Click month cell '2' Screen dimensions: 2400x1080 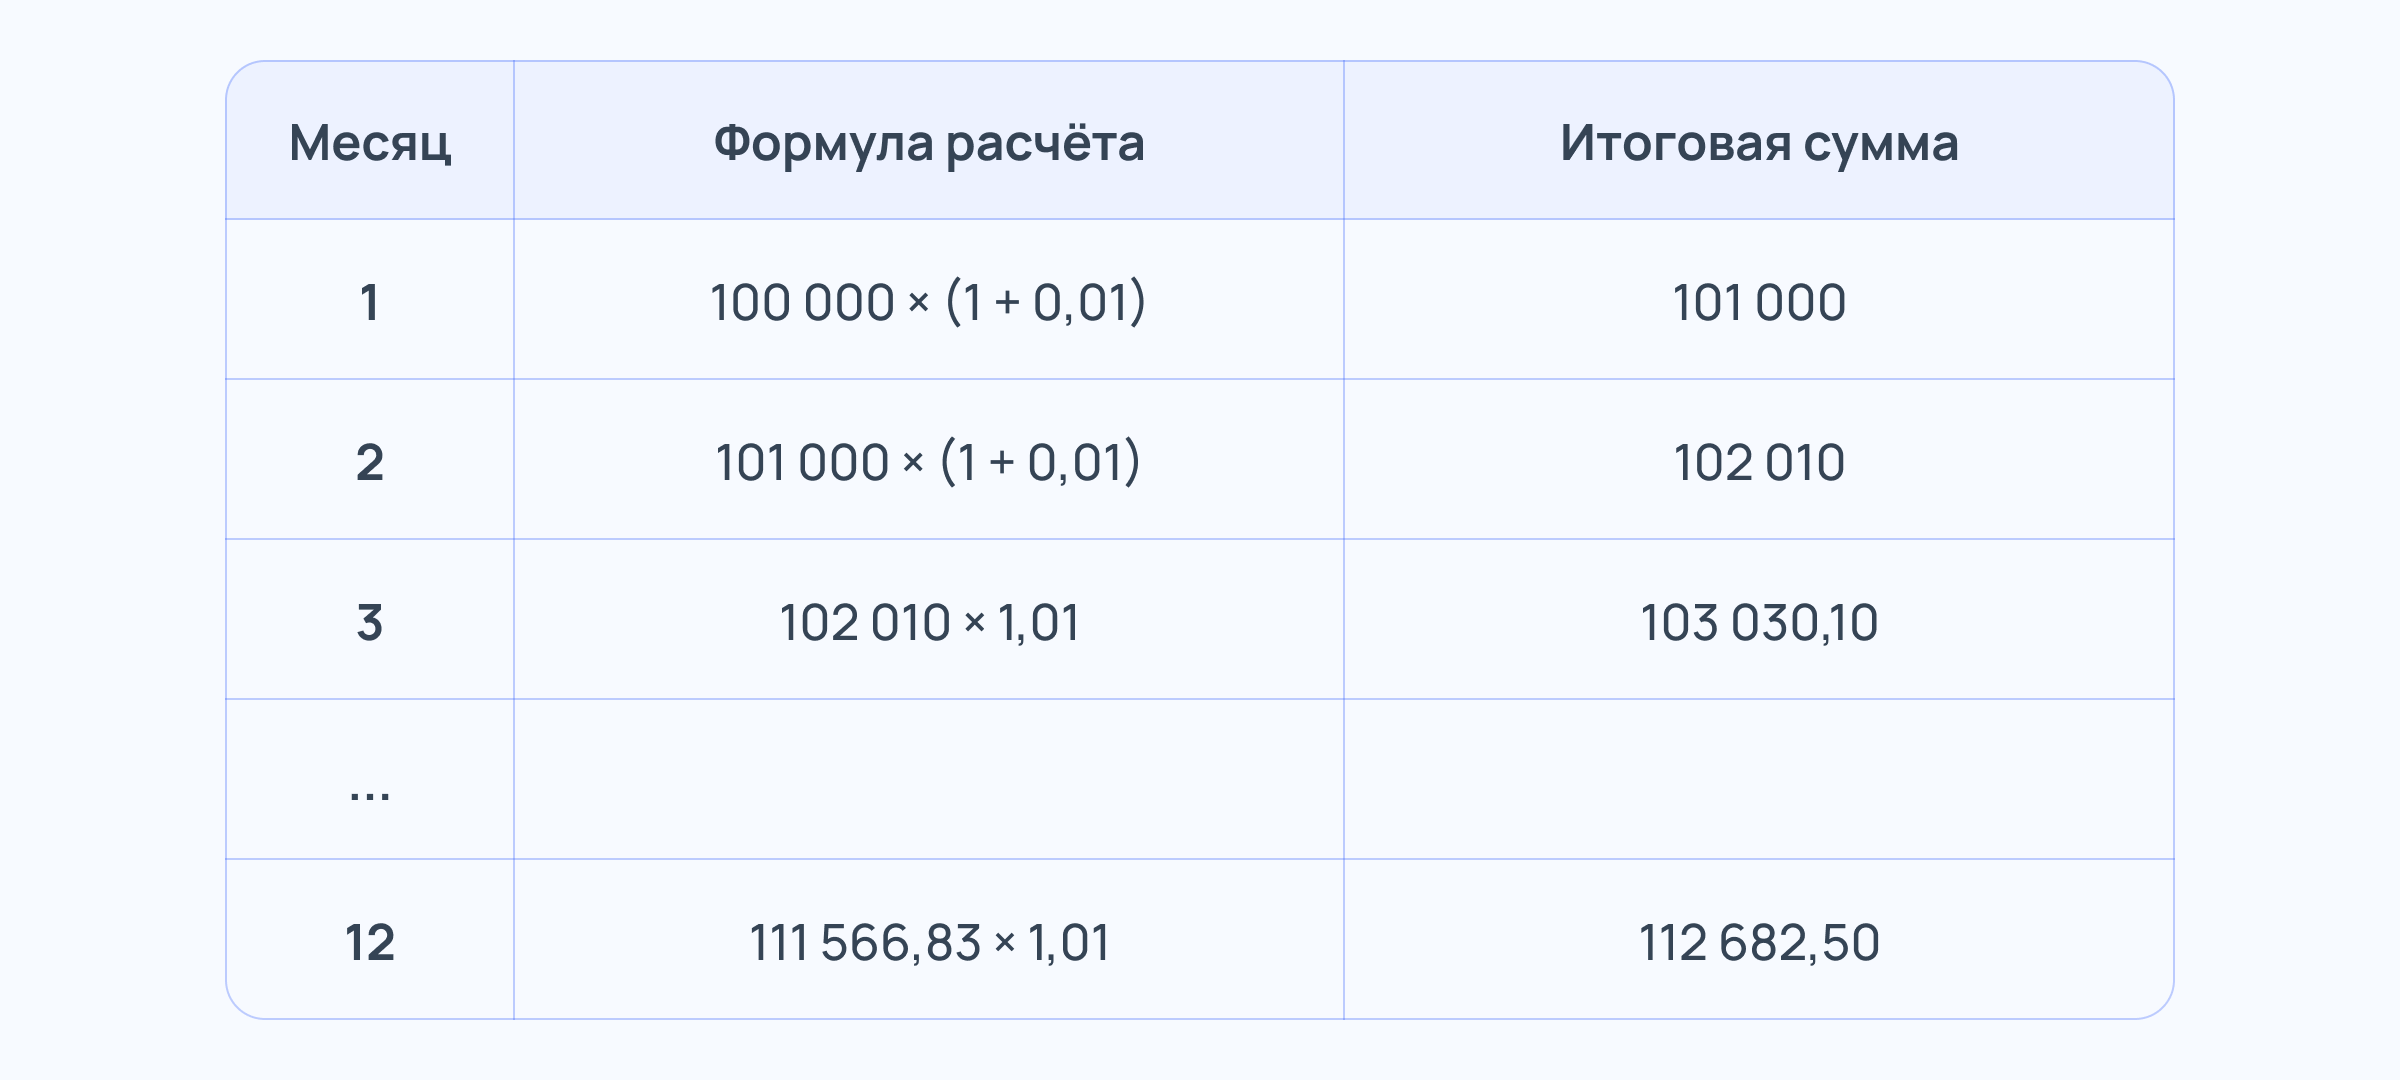pyautogui.click(x=369, y=462)
